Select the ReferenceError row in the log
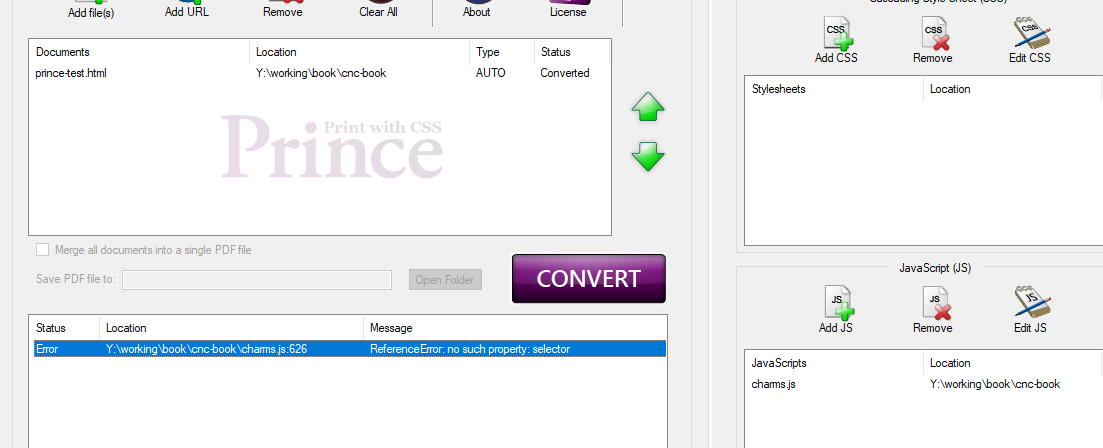 [x=350, y=349]
